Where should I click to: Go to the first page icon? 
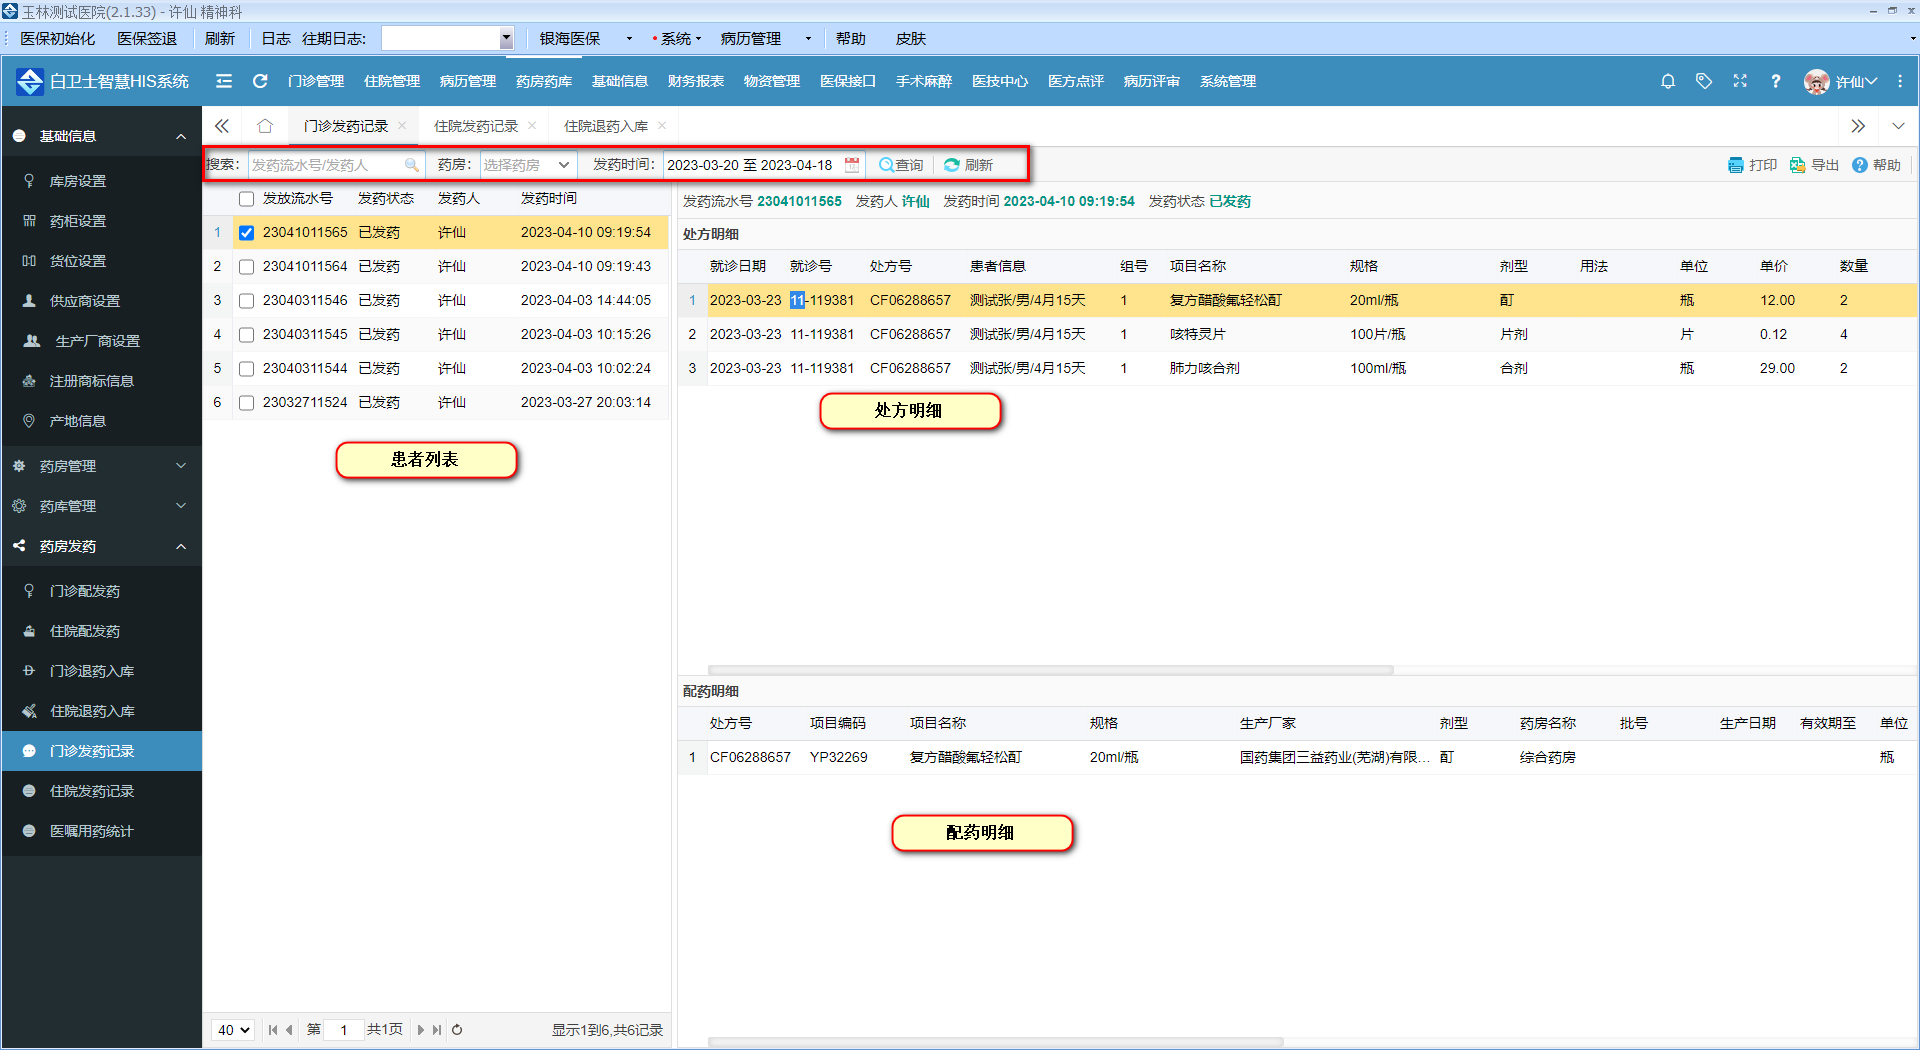(273, 1030)
